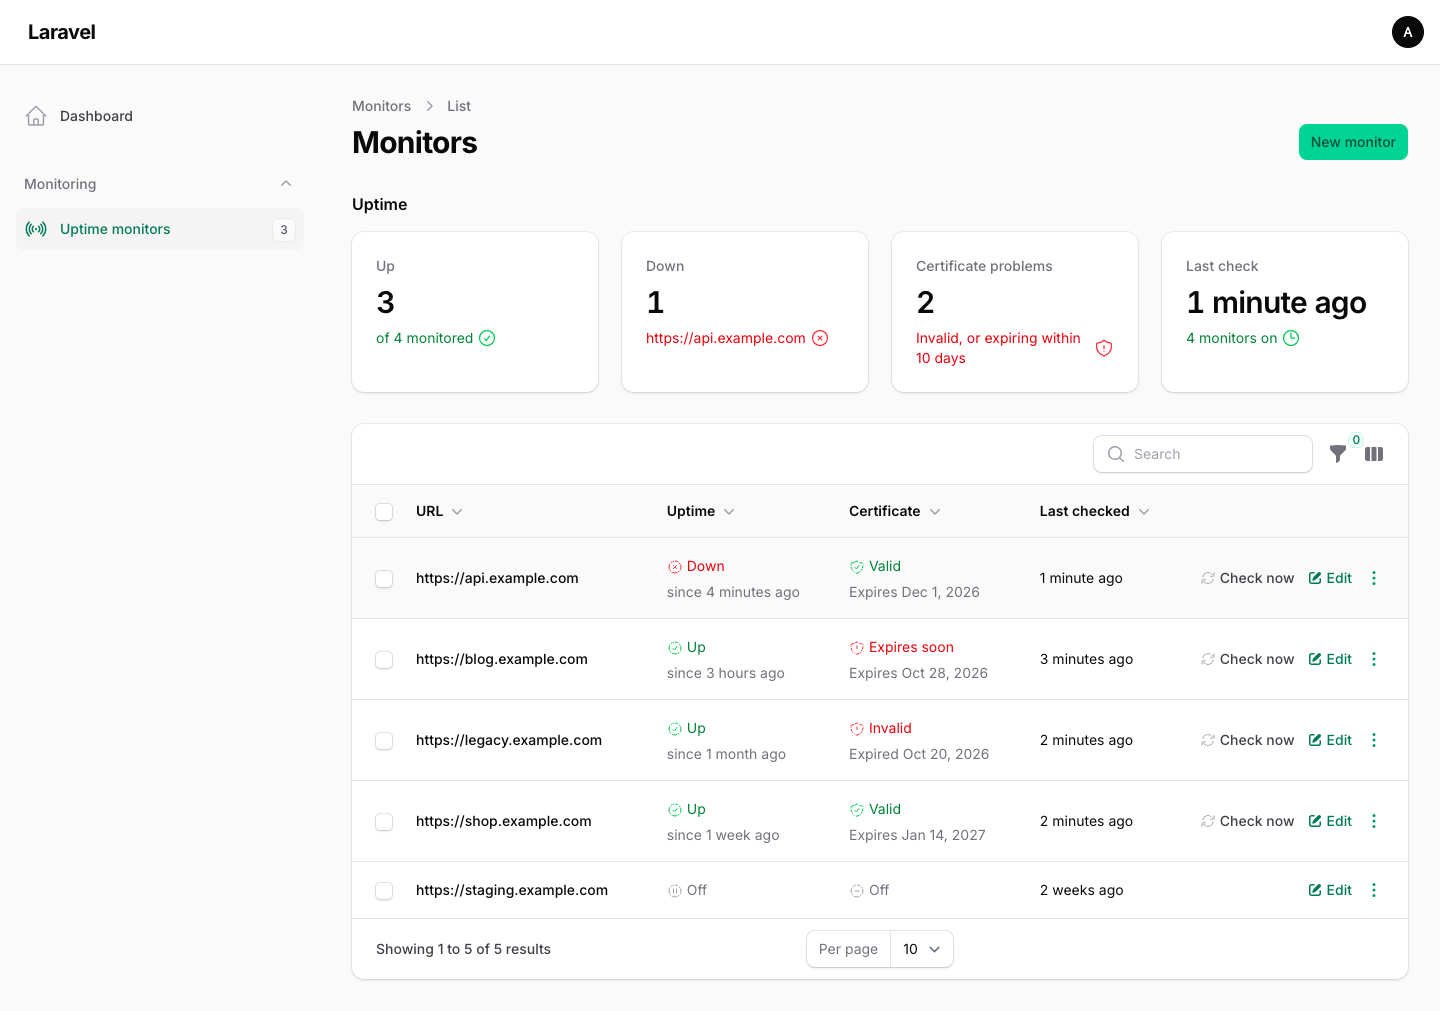Toggle table columns icon
1440x1011 pixels.
[1374, 454]
